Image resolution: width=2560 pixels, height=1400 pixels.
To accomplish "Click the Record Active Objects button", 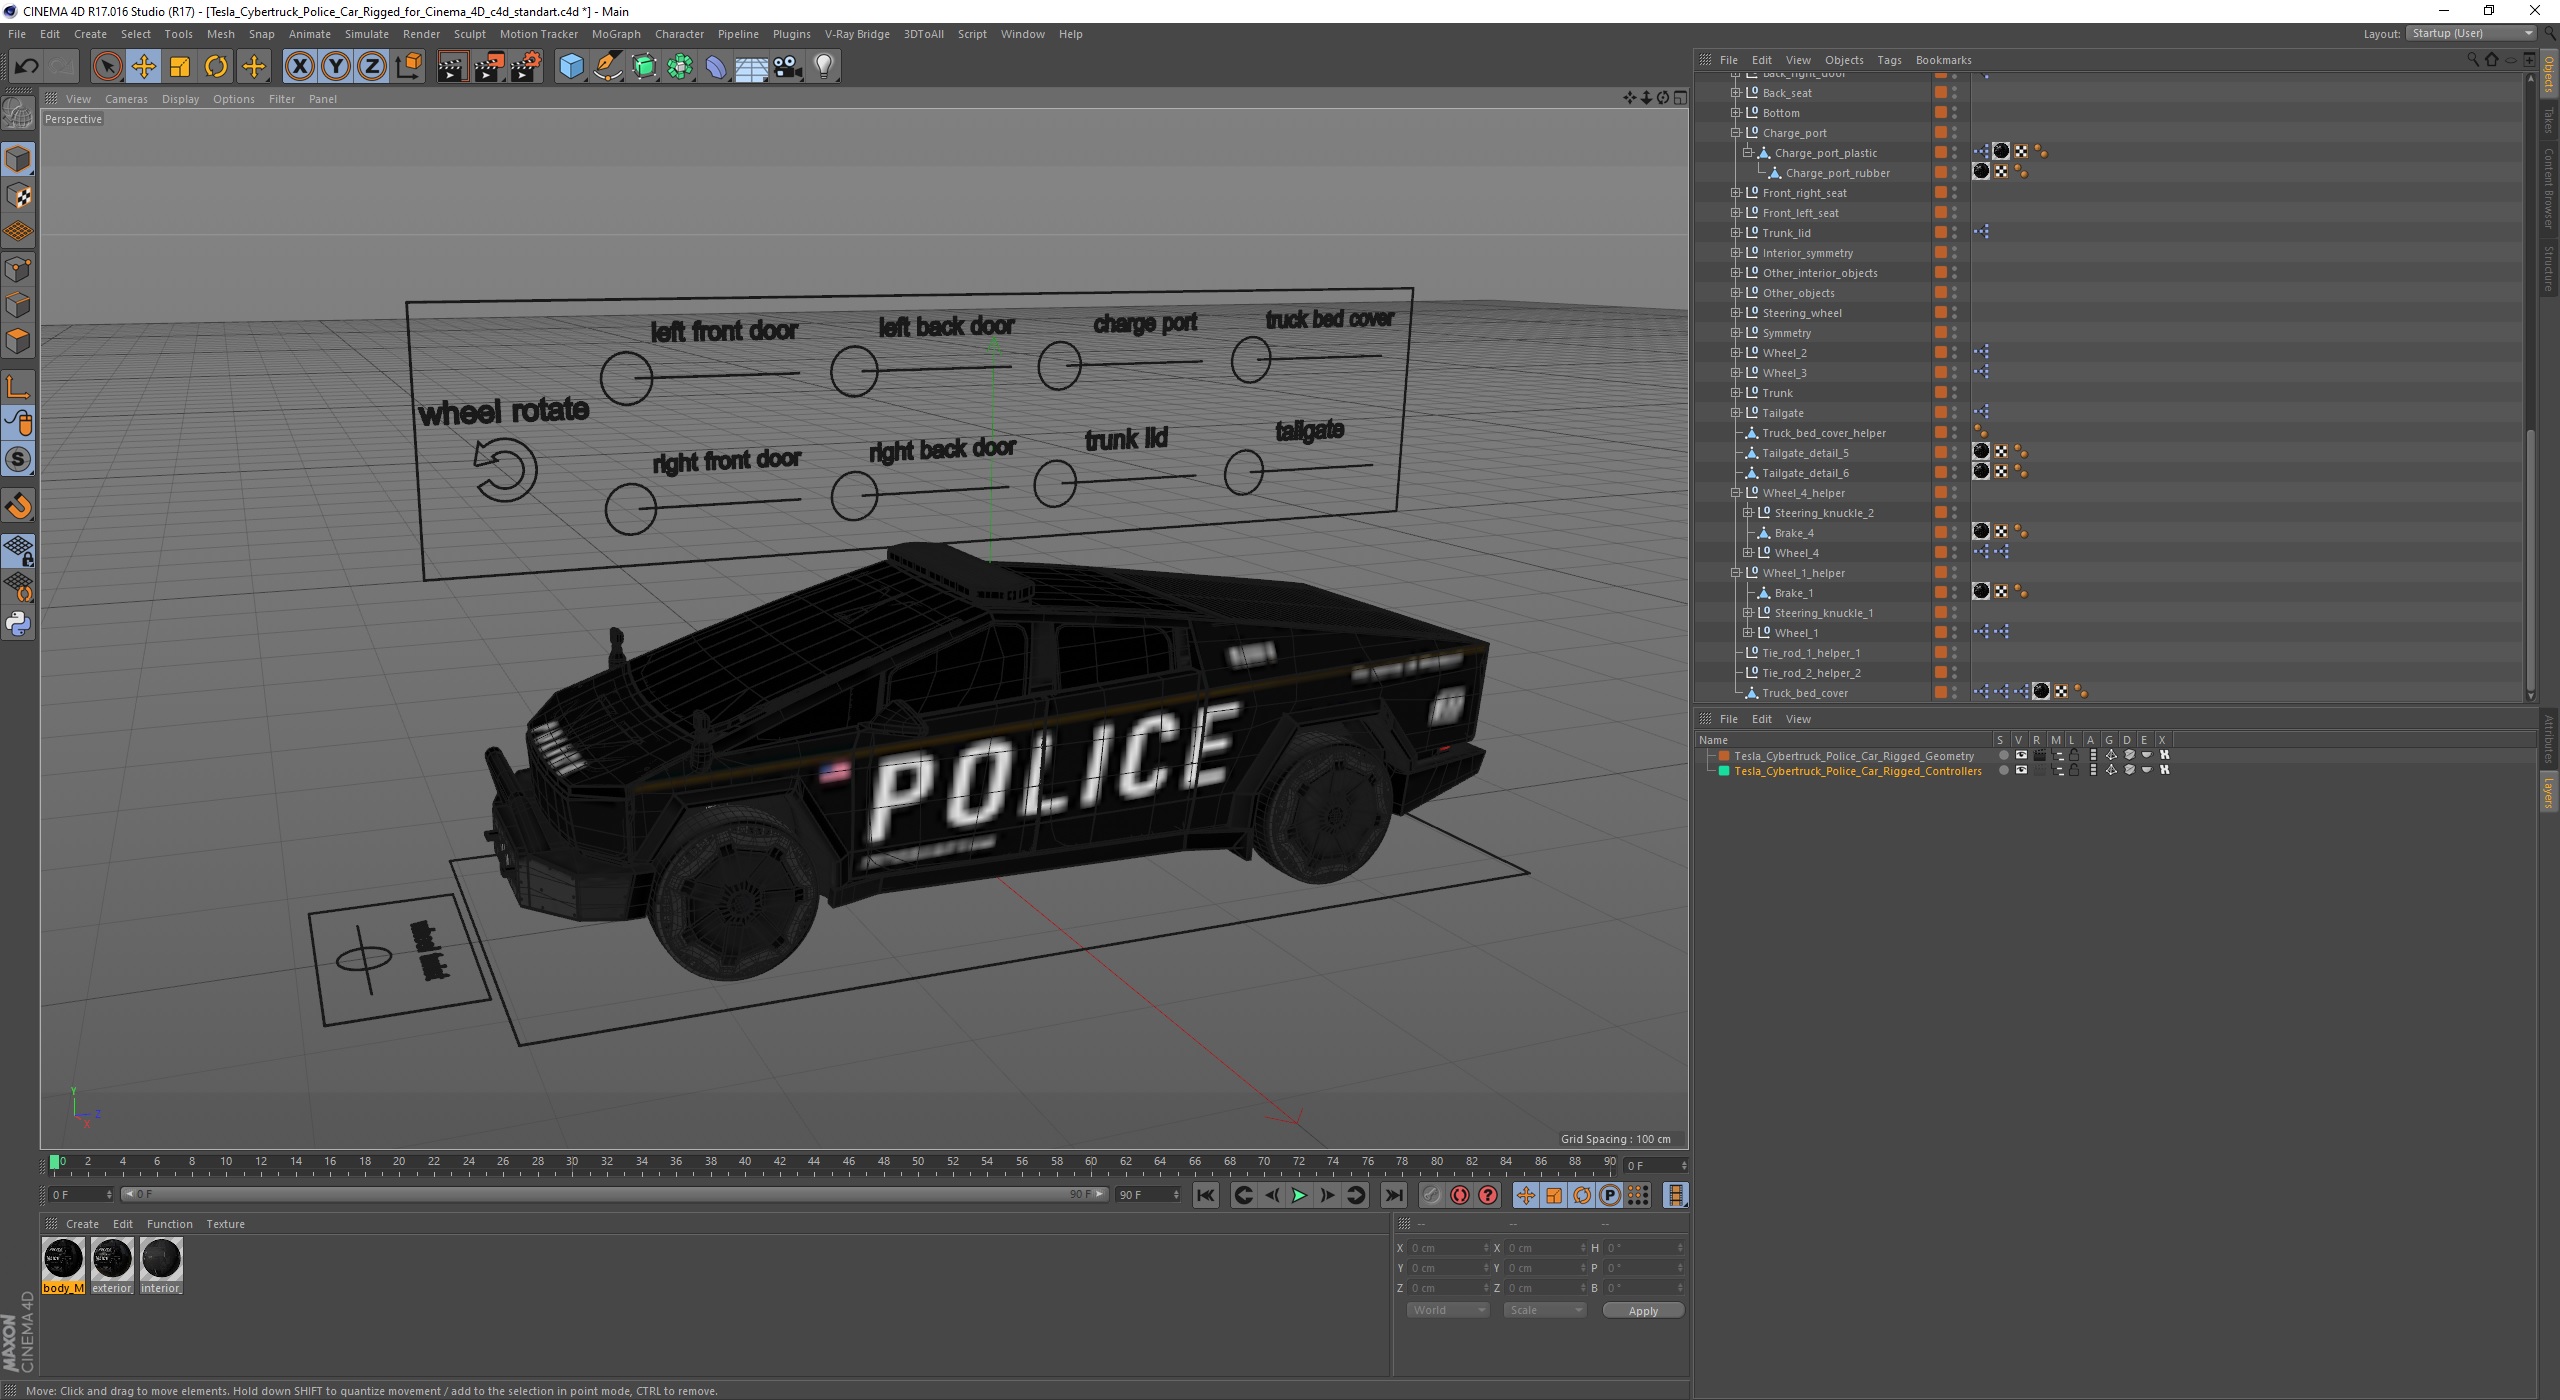I will tap(1432, 1195).
